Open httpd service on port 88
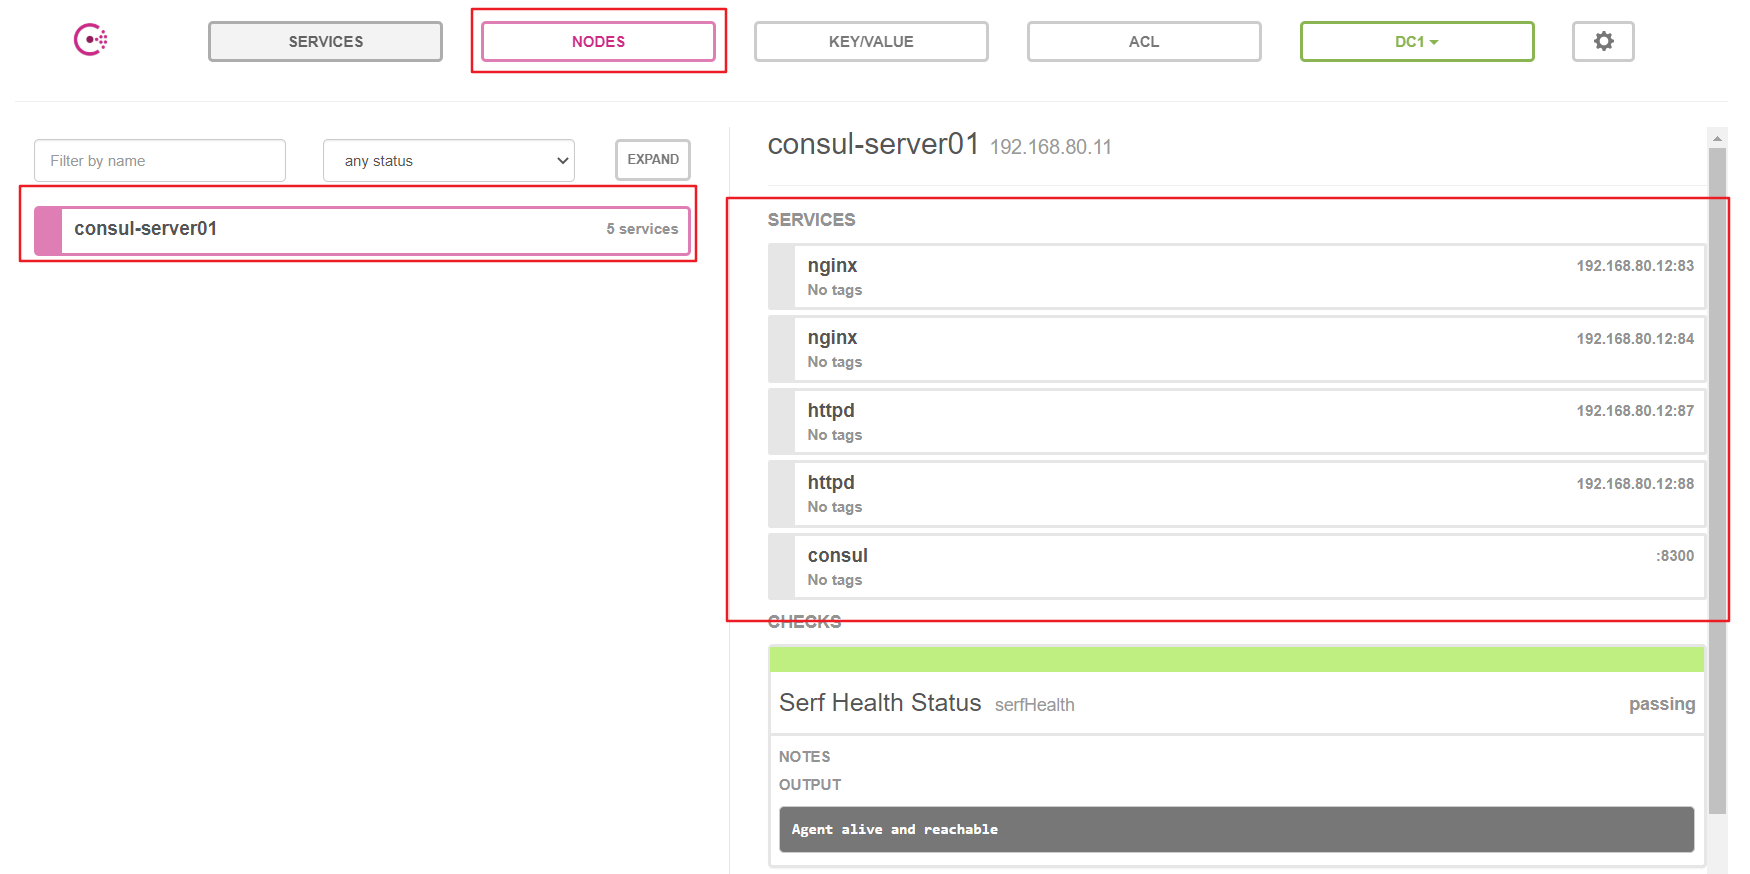This screenshot has height=874, width=1750. 1237,494
